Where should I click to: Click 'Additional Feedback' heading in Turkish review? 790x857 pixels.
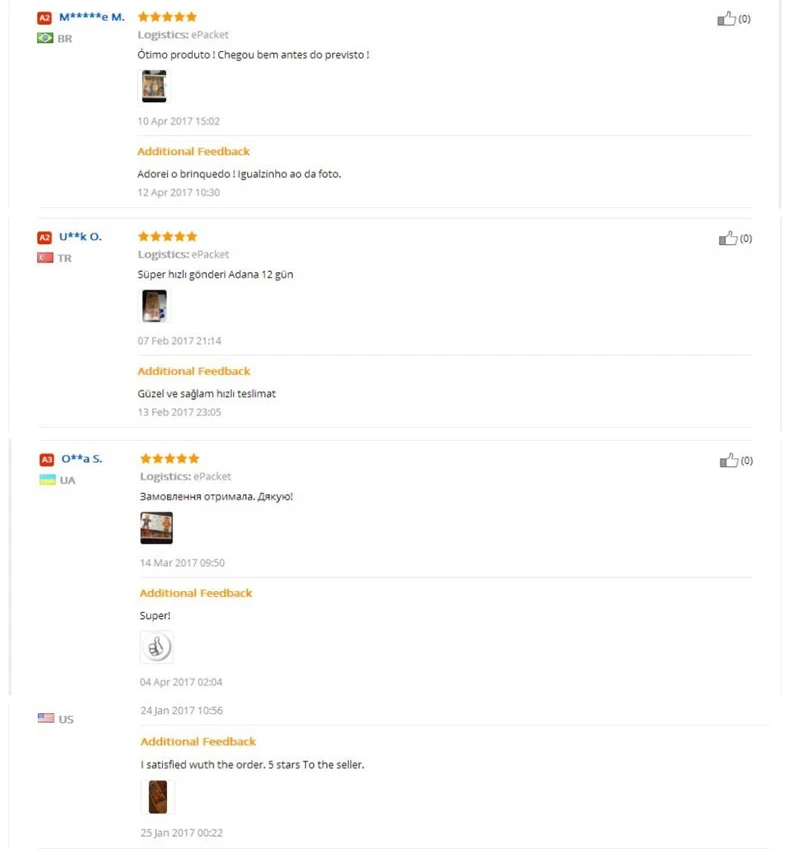click(x=194, y=371)
